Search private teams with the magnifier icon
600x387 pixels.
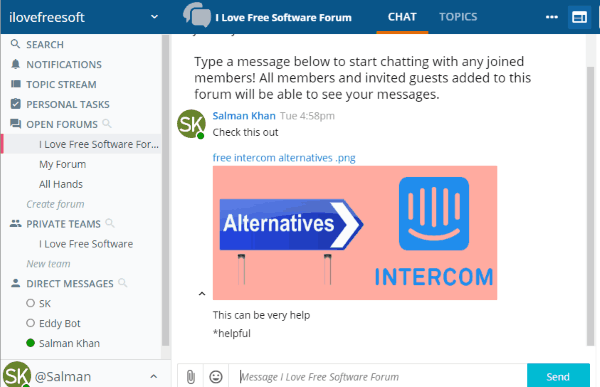110,223
